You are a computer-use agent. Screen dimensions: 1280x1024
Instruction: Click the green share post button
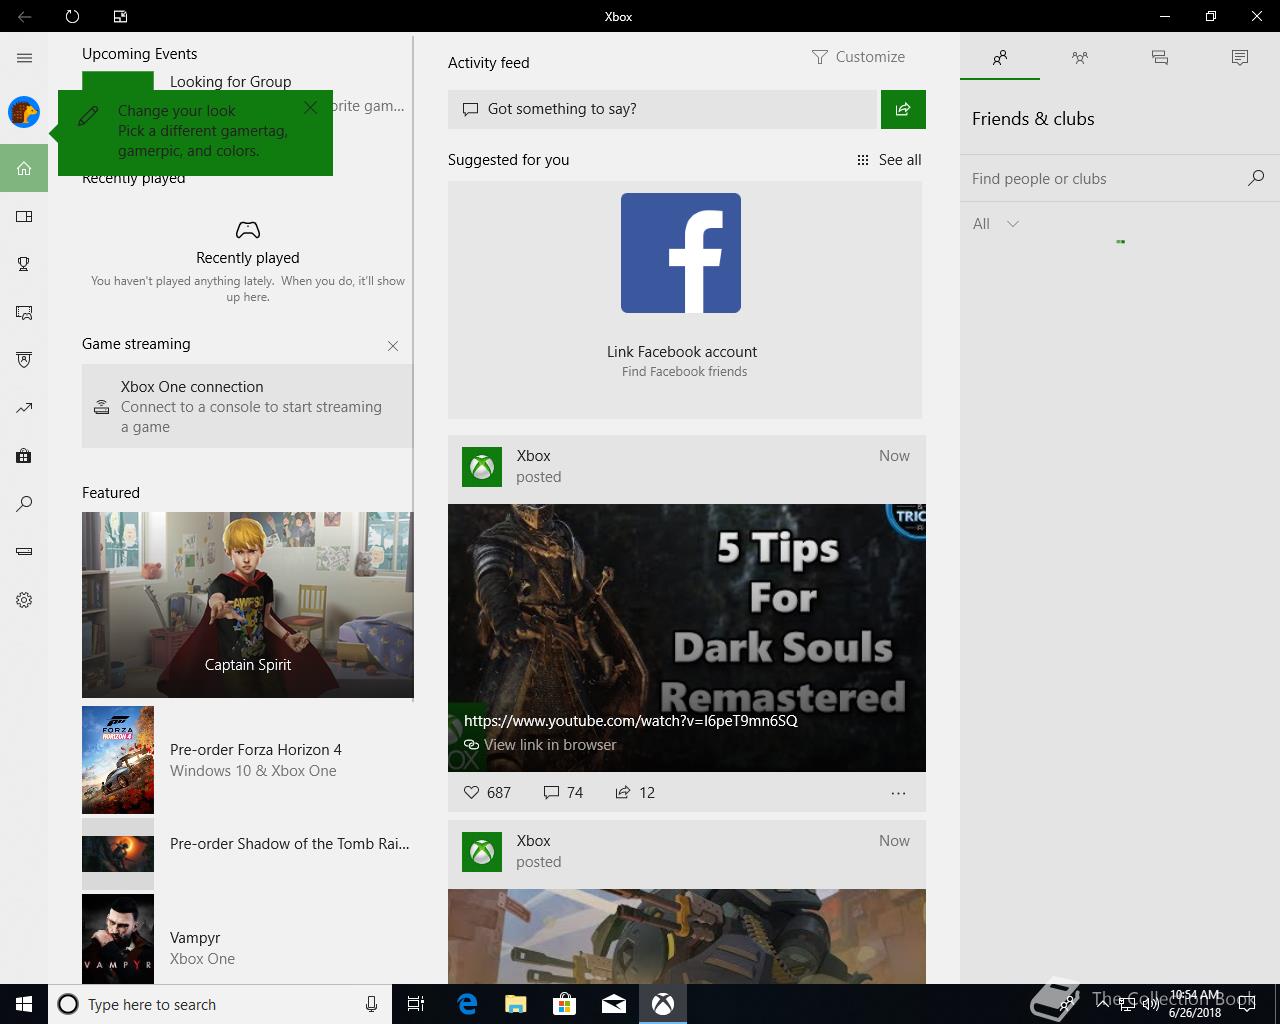click(x=903, y=109)
